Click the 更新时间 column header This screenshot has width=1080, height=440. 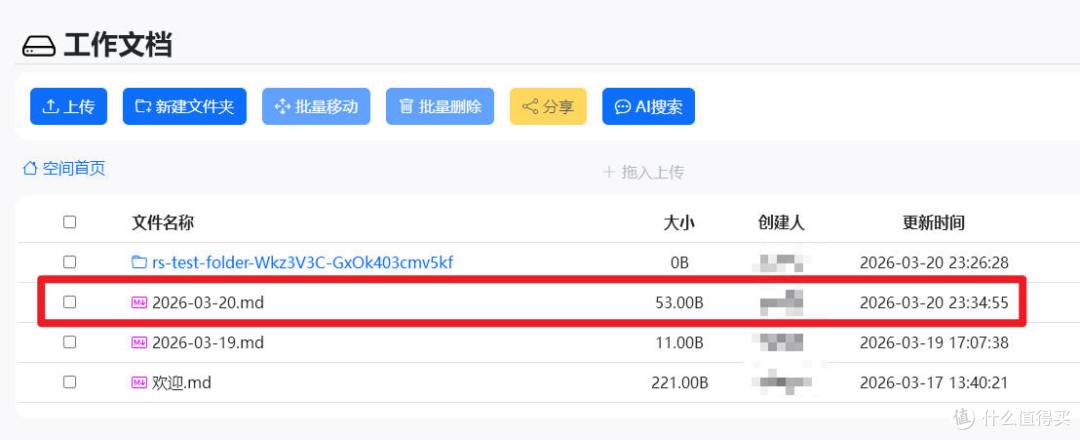click(x=934, y=222)
